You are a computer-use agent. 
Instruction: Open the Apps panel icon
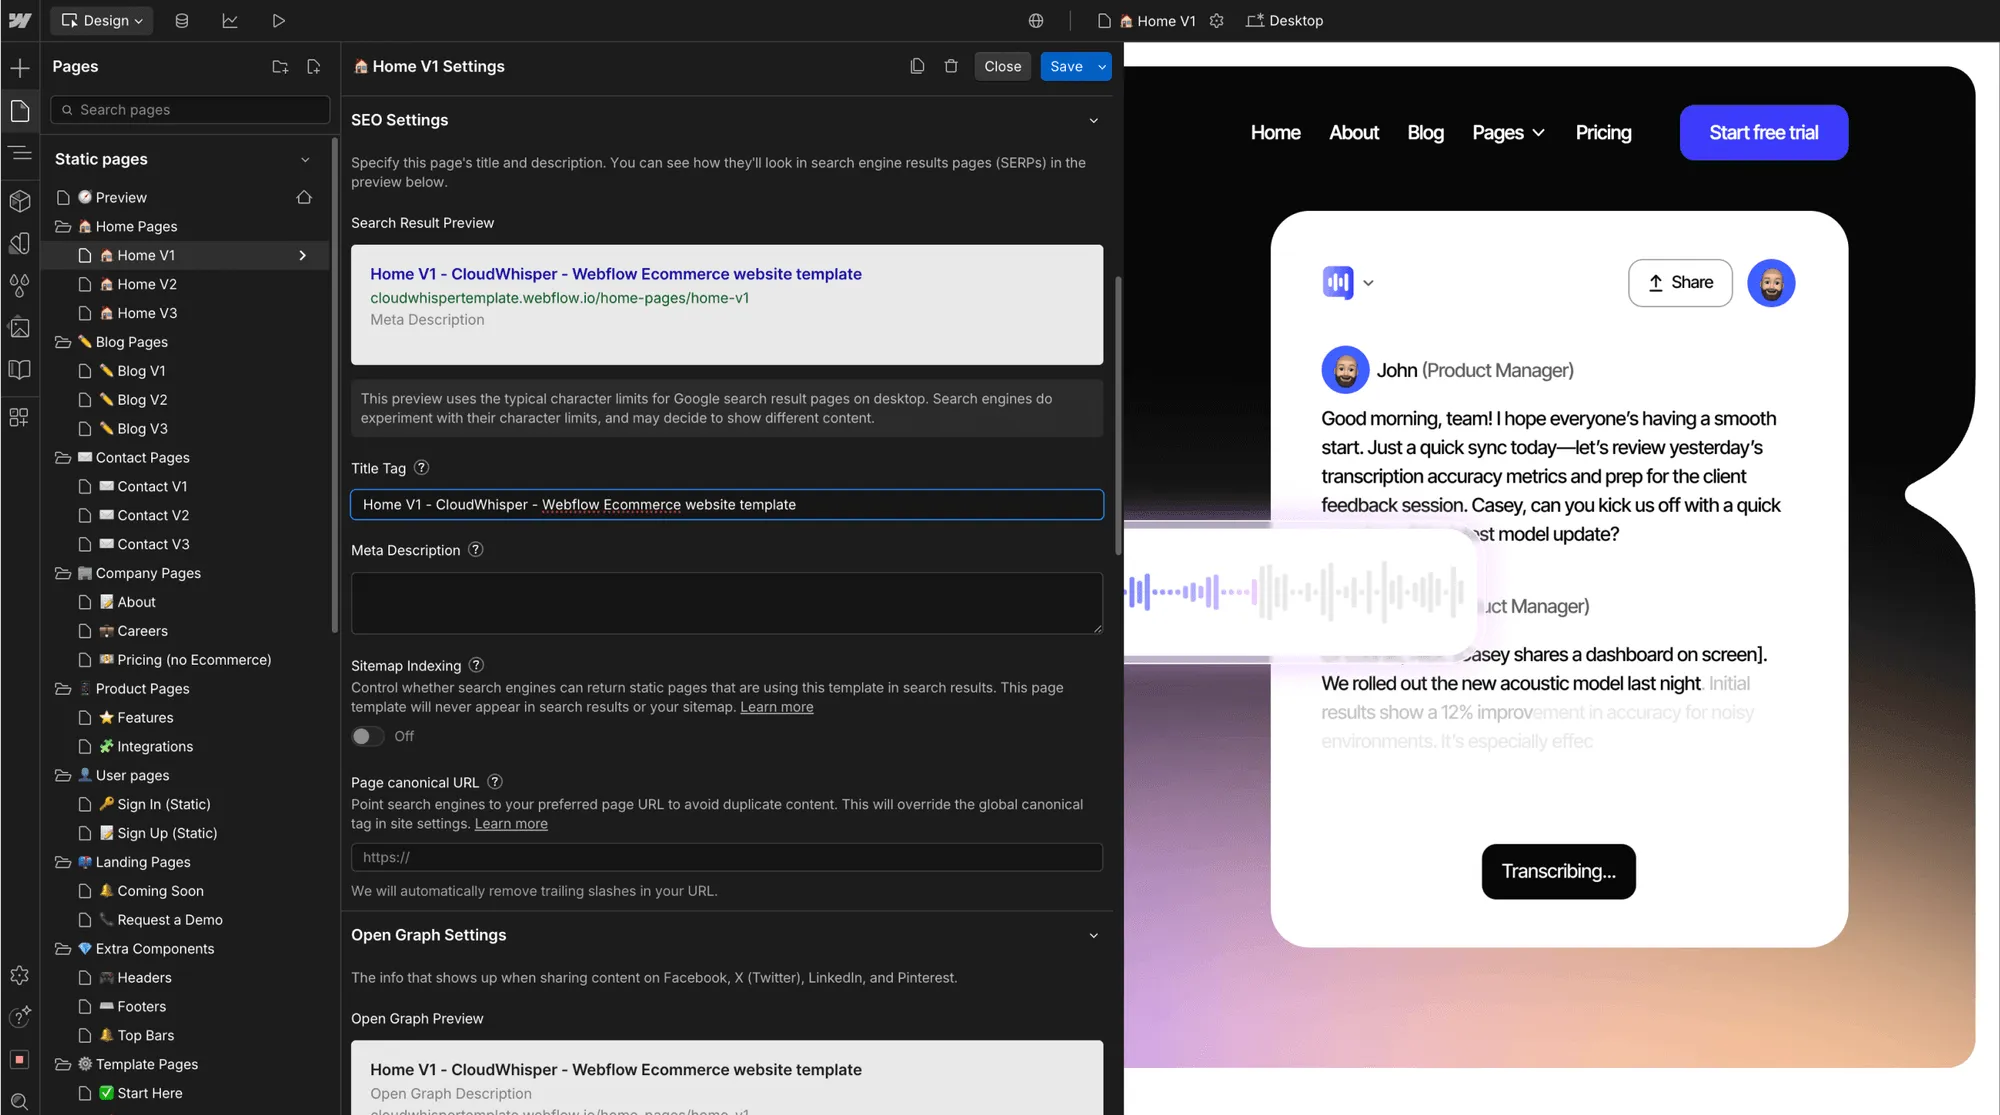tap(20, 417)
